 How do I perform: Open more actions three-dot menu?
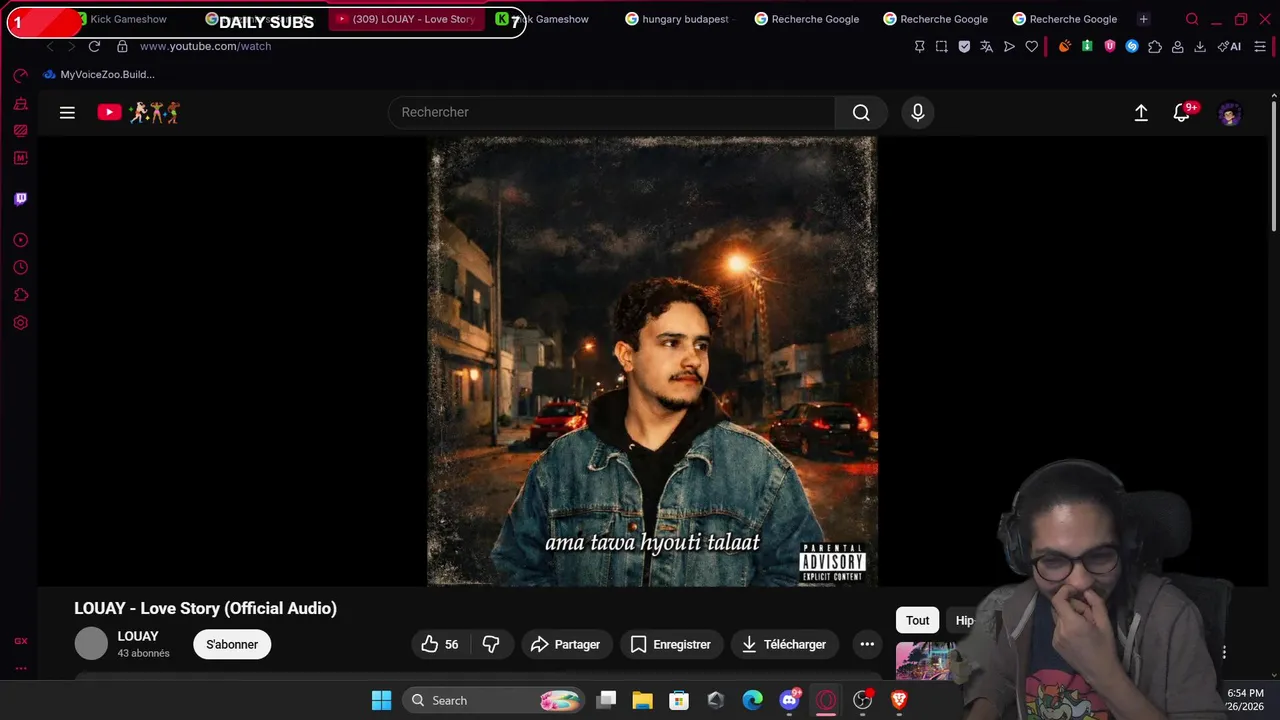867,645
